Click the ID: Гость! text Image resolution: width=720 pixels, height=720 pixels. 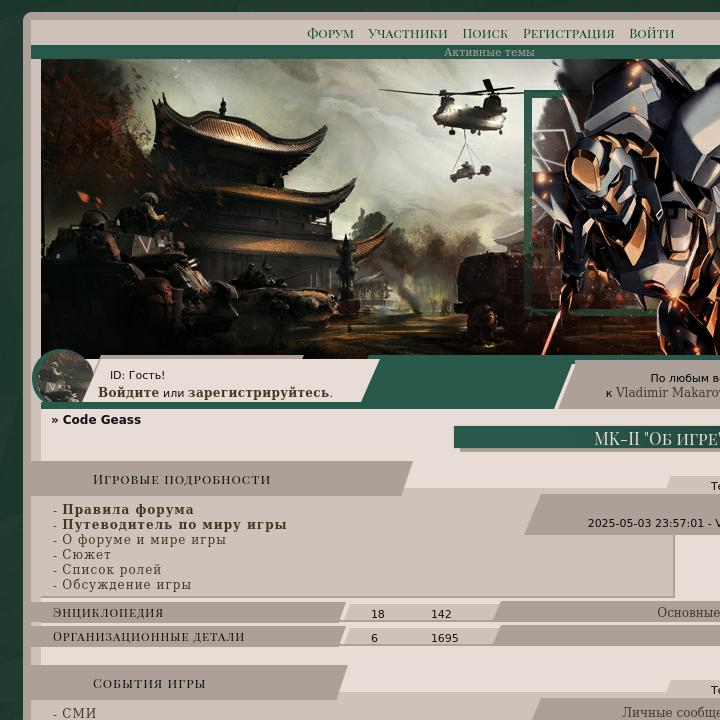pyautogui.click(x=137, y=375)
